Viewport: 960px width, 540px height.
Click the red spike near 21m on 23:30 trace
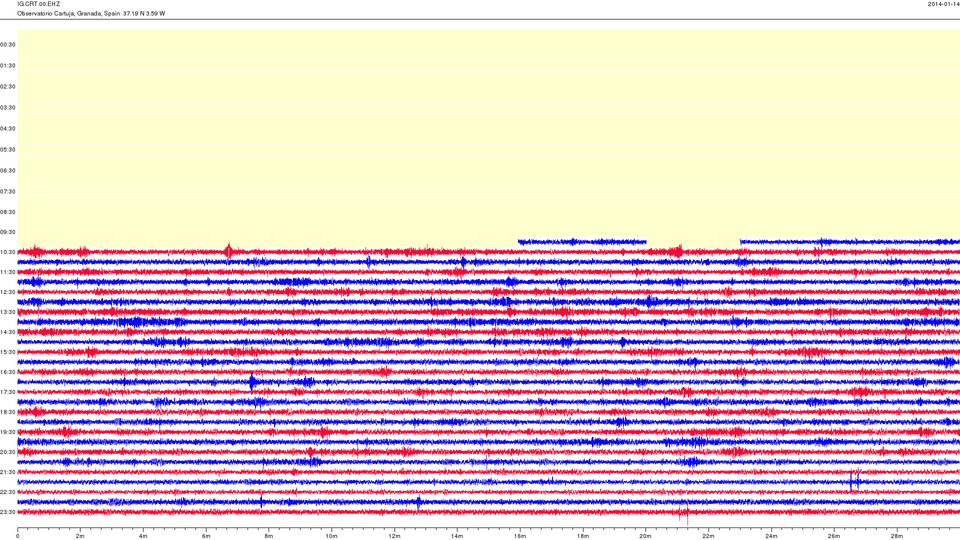[684, 512]
